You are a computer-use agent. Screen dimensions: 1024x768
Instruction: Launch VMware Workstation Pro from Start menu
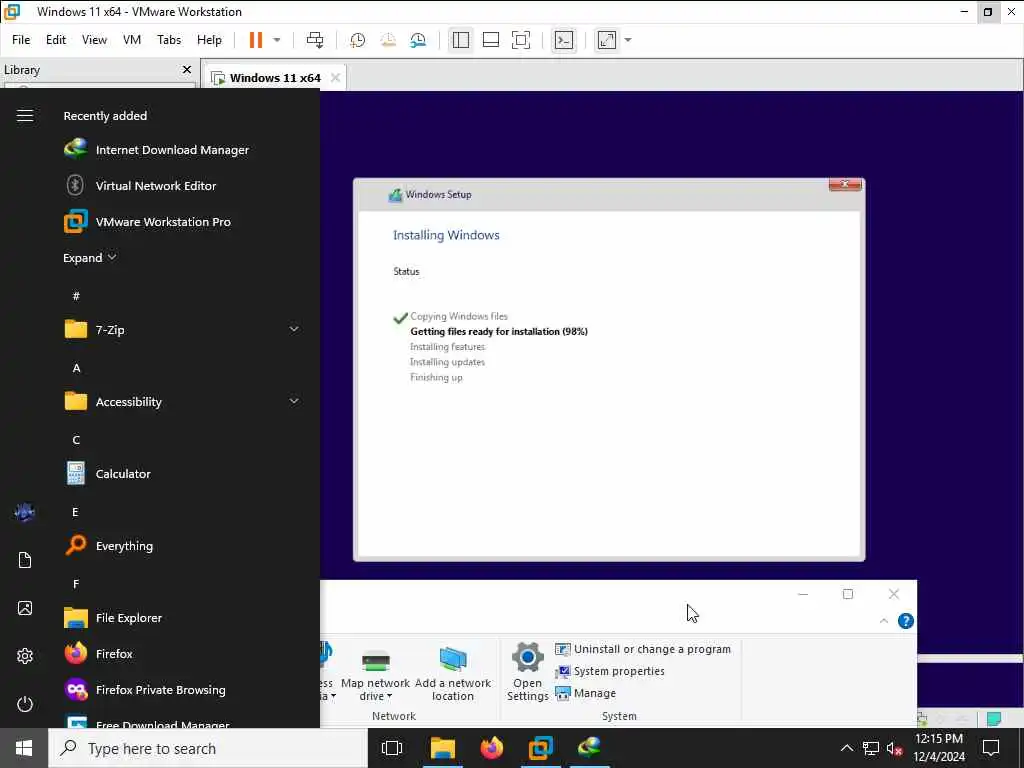pyautogui.click(x=148, y=221)
